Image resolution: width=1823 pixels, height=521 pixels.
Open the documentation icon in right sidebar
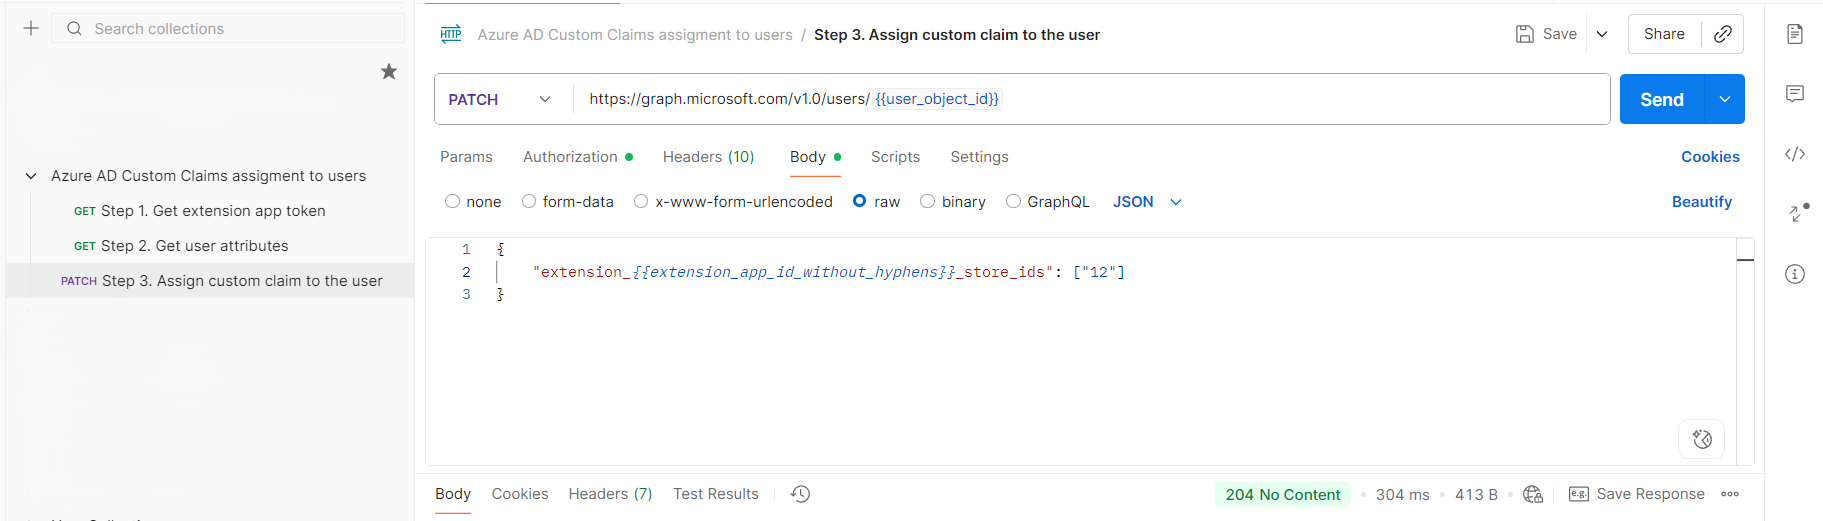(1795, 34)
